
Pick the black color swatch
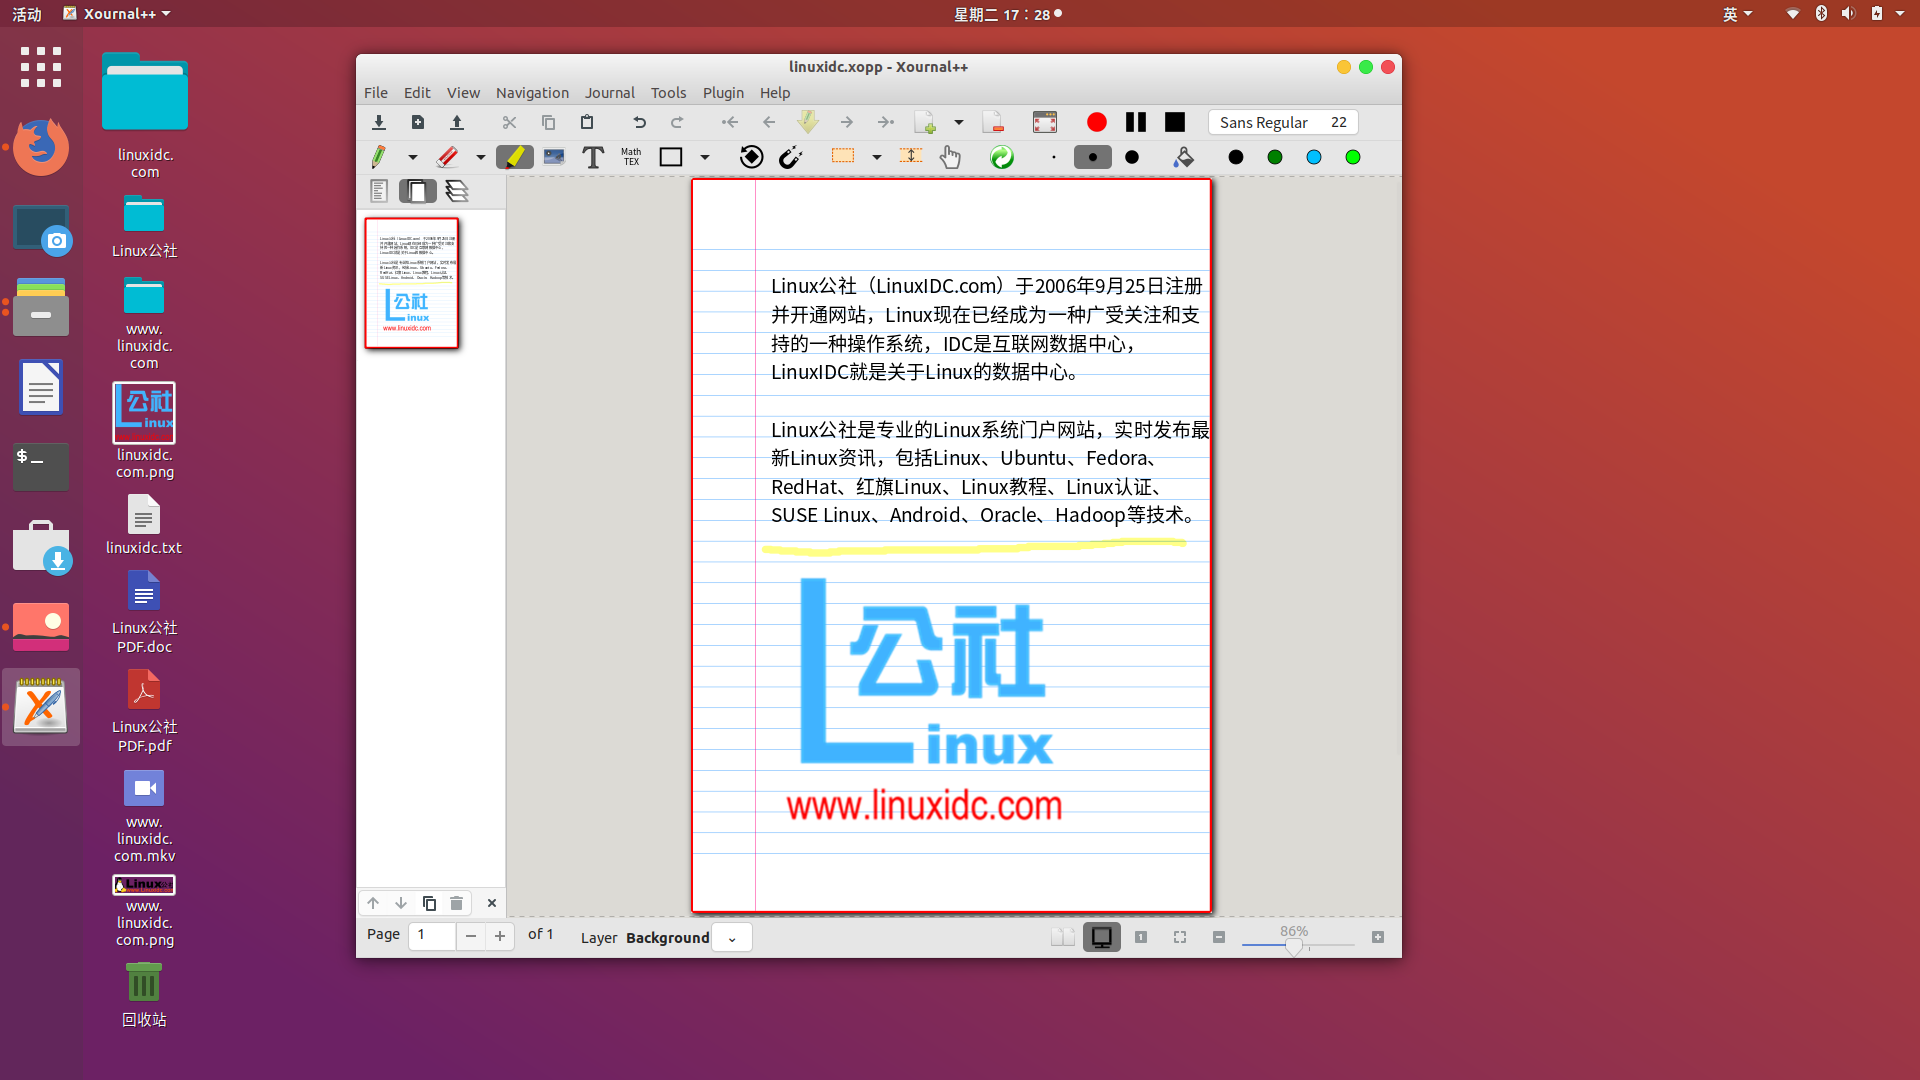tap(1236, 157)
